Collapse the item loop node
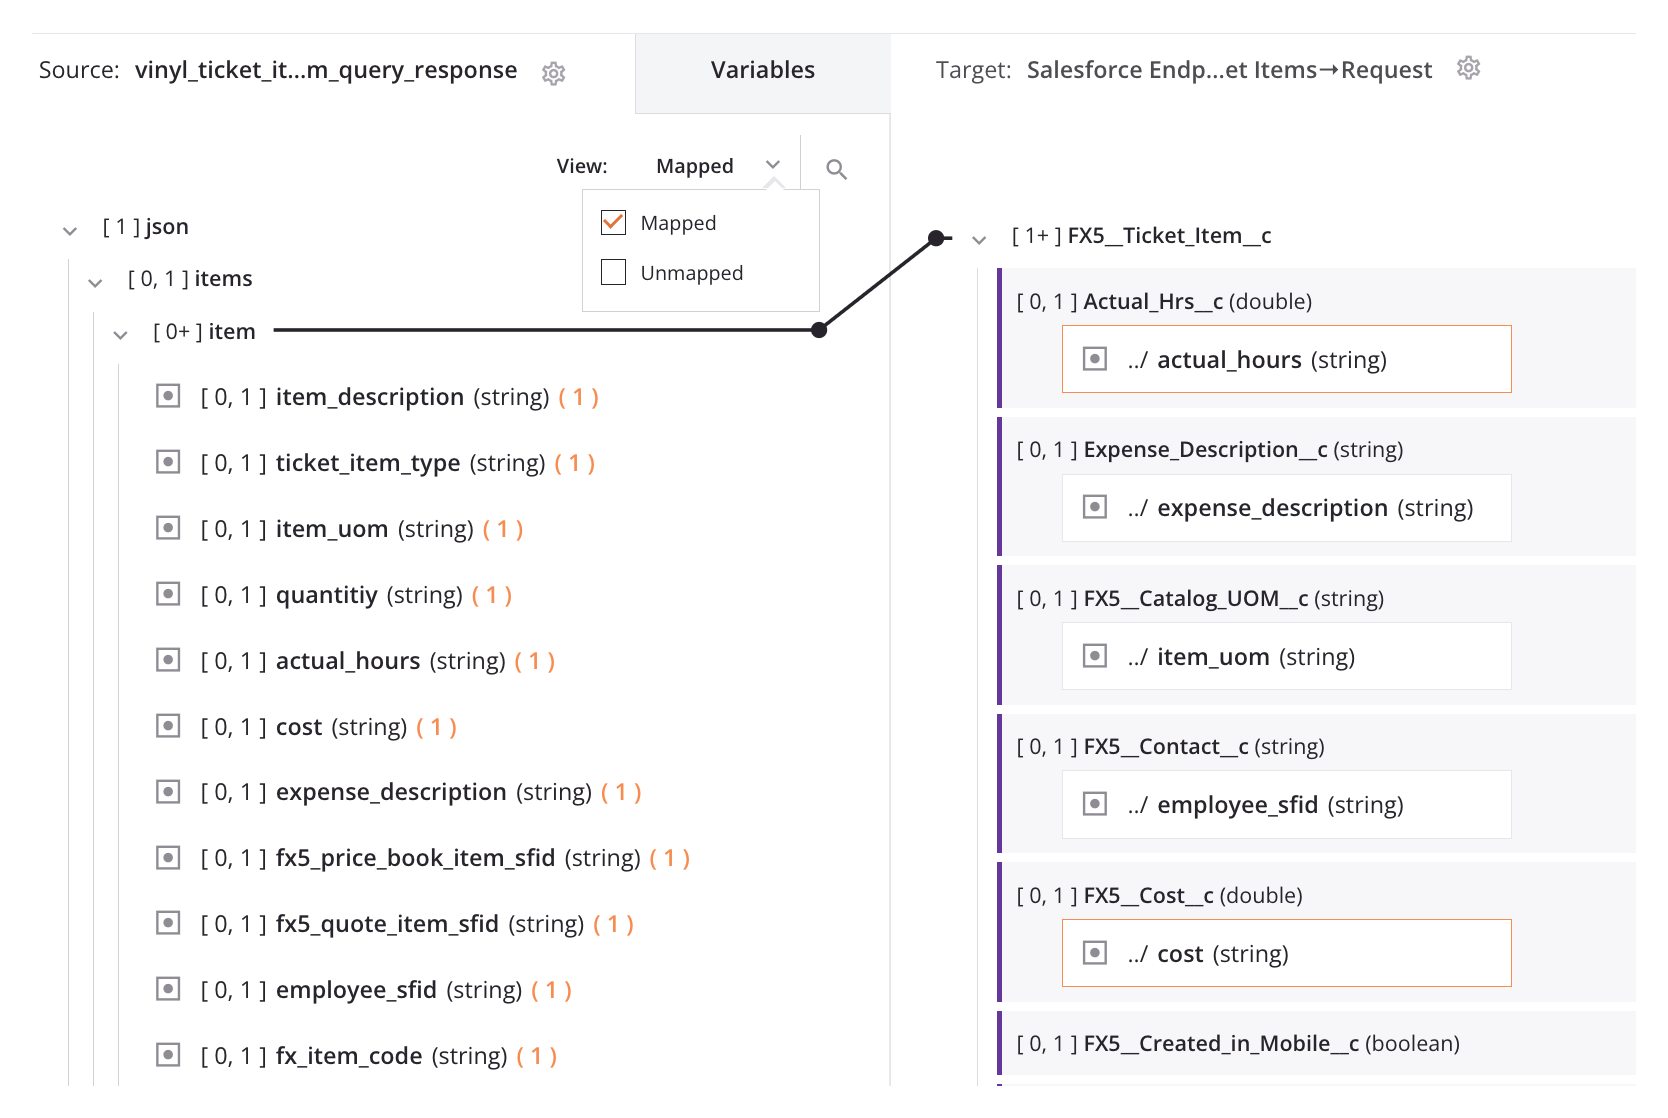 [x=120, y=335]
